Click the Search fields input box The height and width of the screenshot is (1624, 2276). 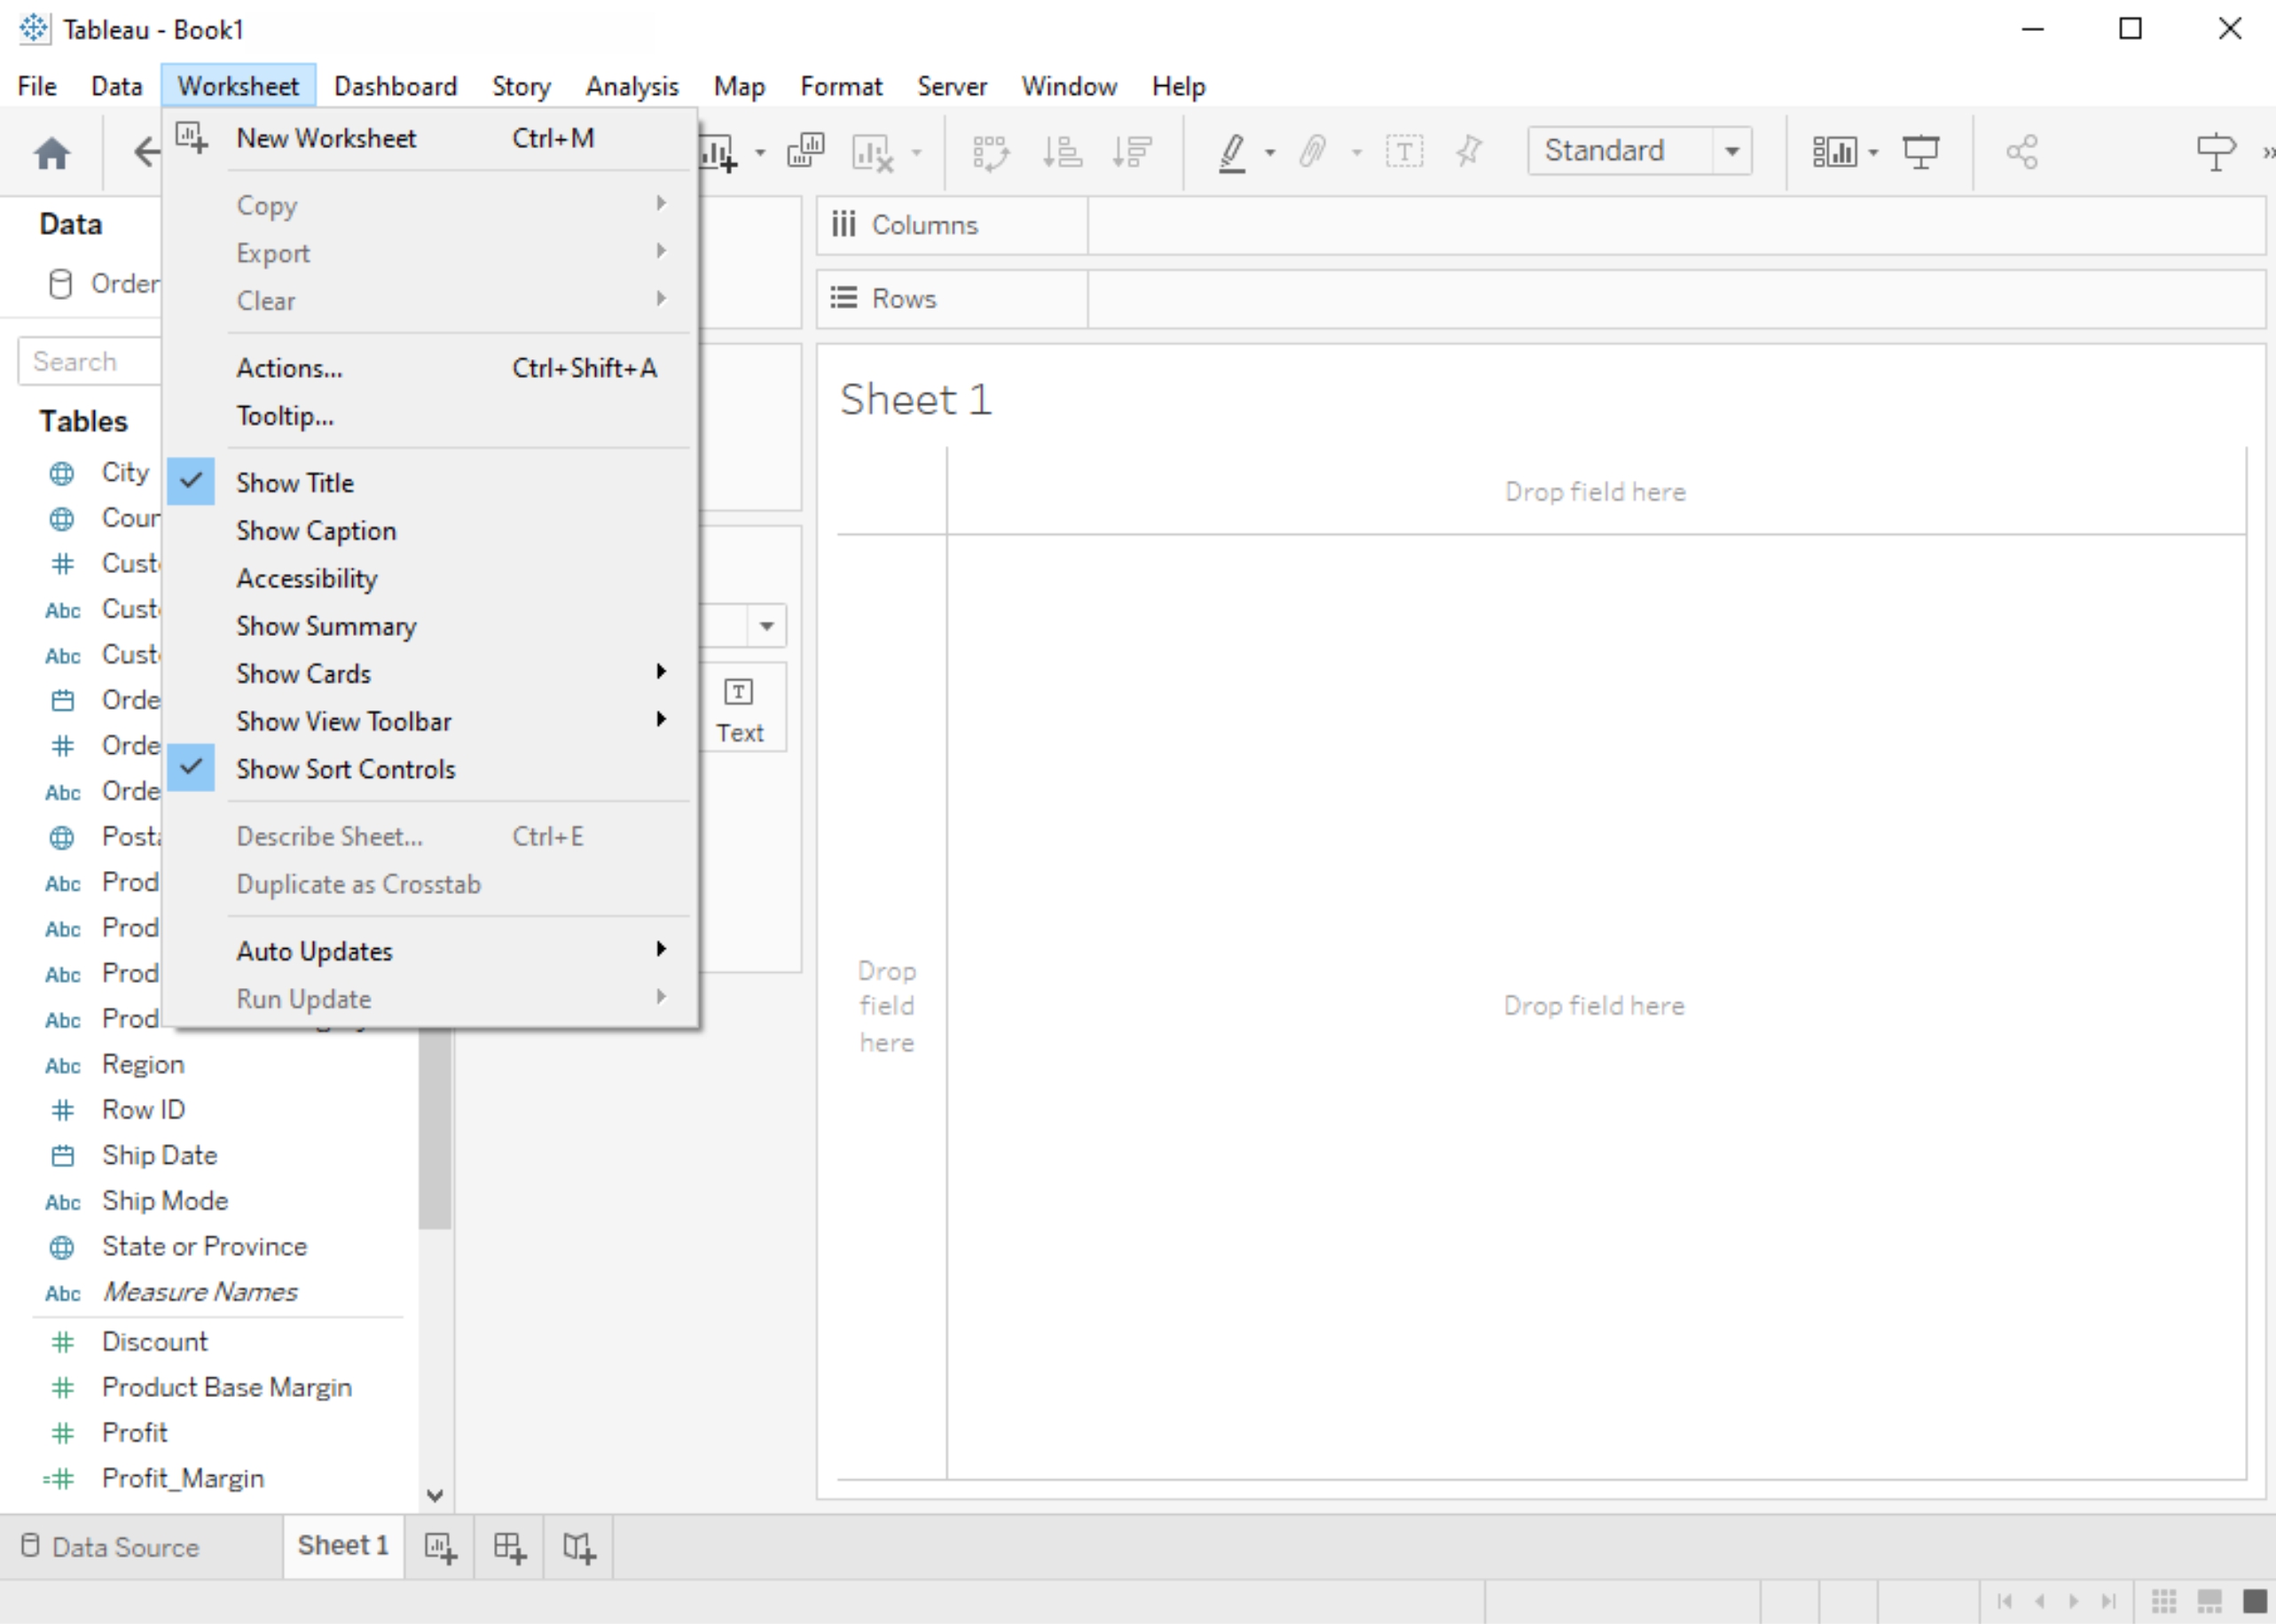[90, 361]
